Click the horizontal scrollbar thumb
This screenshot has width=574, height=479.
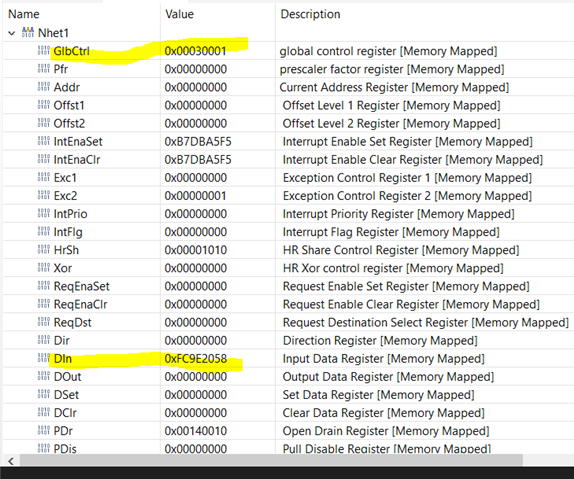click(x=271, y=461)
